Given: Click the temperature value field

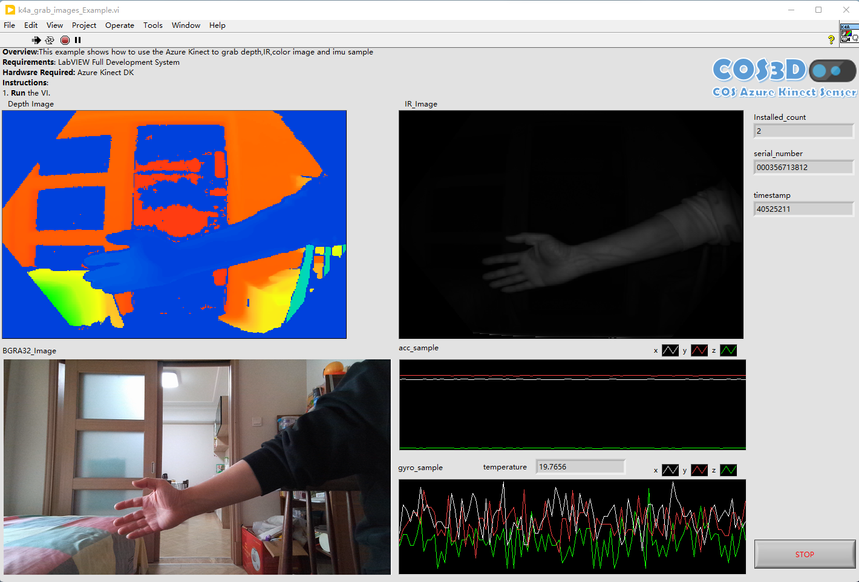Looking at the screenshot, I should (x=580, y=467).
